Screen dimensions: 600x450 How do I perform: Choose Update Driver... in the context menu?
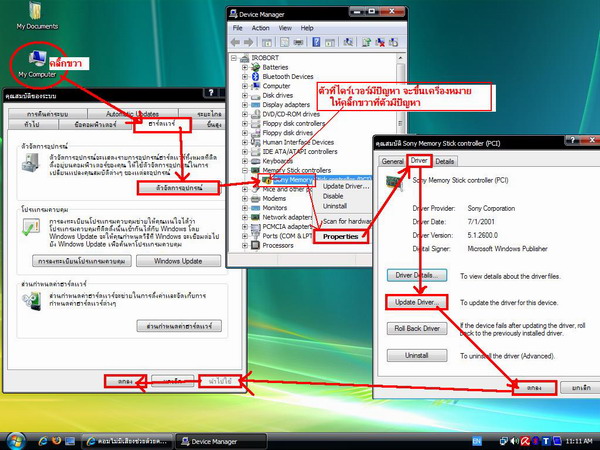[346, 186]
